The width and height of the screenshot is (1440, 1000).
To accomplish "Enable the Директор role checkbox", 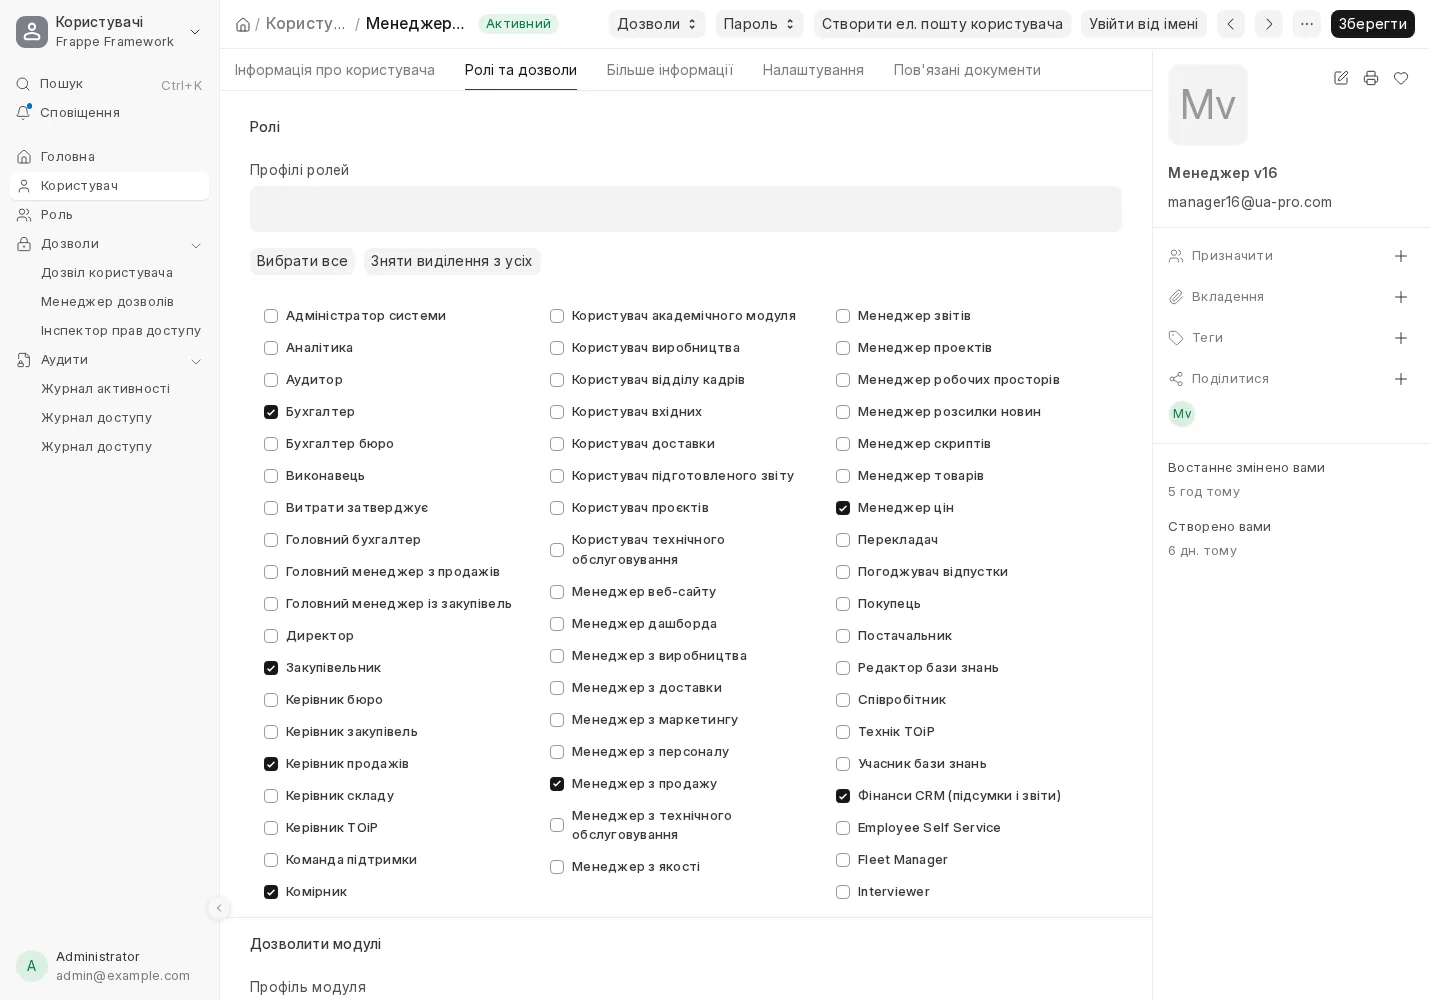I will tap(271, 636).
